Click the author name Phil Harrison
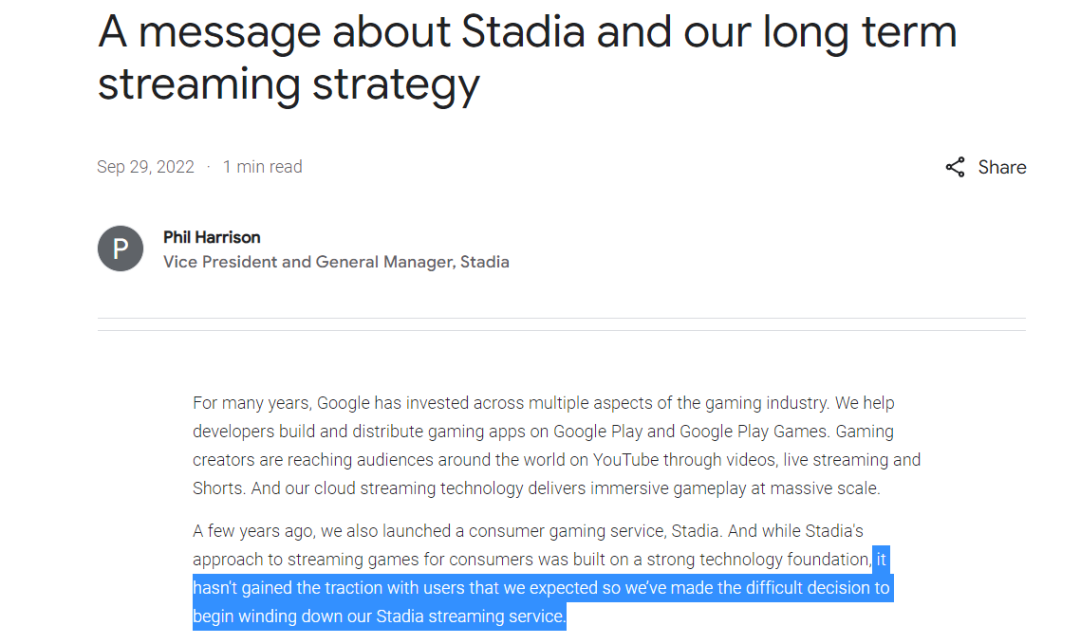 (x=211, y=237)
